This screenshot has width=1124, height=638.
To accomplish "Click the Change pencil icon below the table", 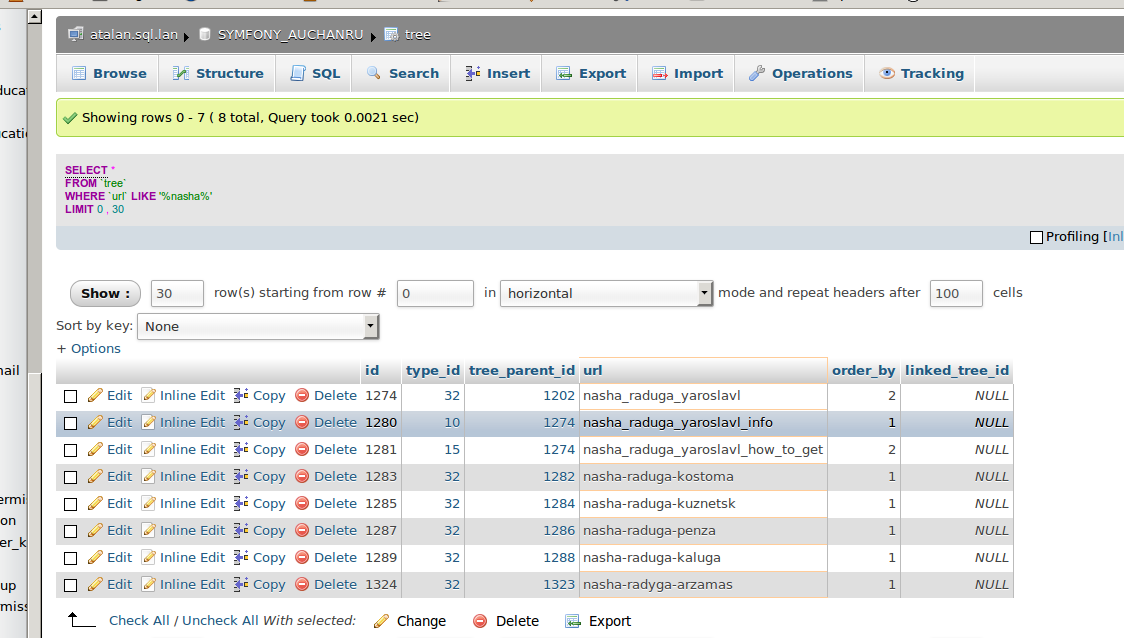I will (x=381, y=621).
